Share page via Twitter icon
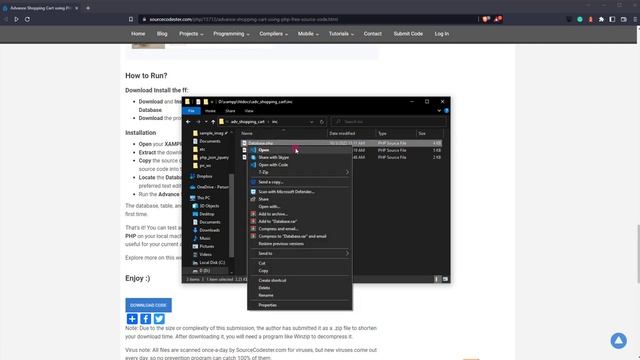This screenshot has width=640, height=360. tap(159, 319)
